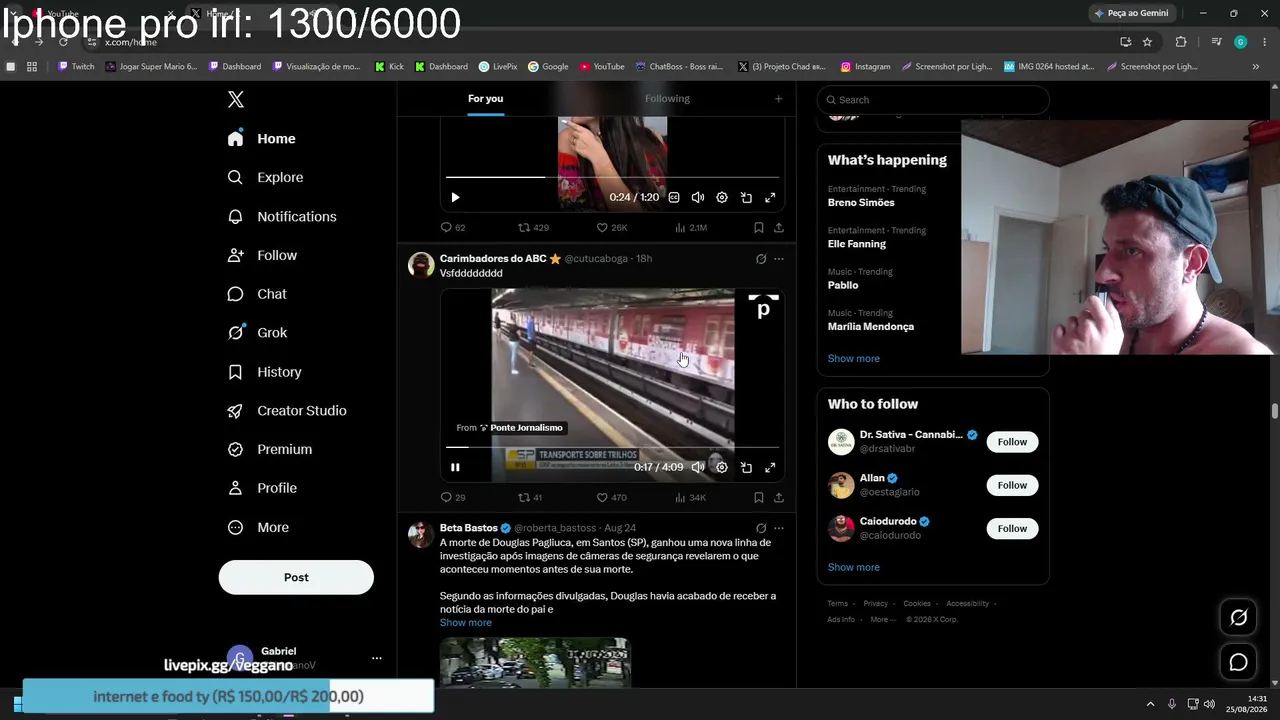Open the Kick bookmark in bookmarks bar
This screenshot has height=720, width=1280.
tap(390, 67)
